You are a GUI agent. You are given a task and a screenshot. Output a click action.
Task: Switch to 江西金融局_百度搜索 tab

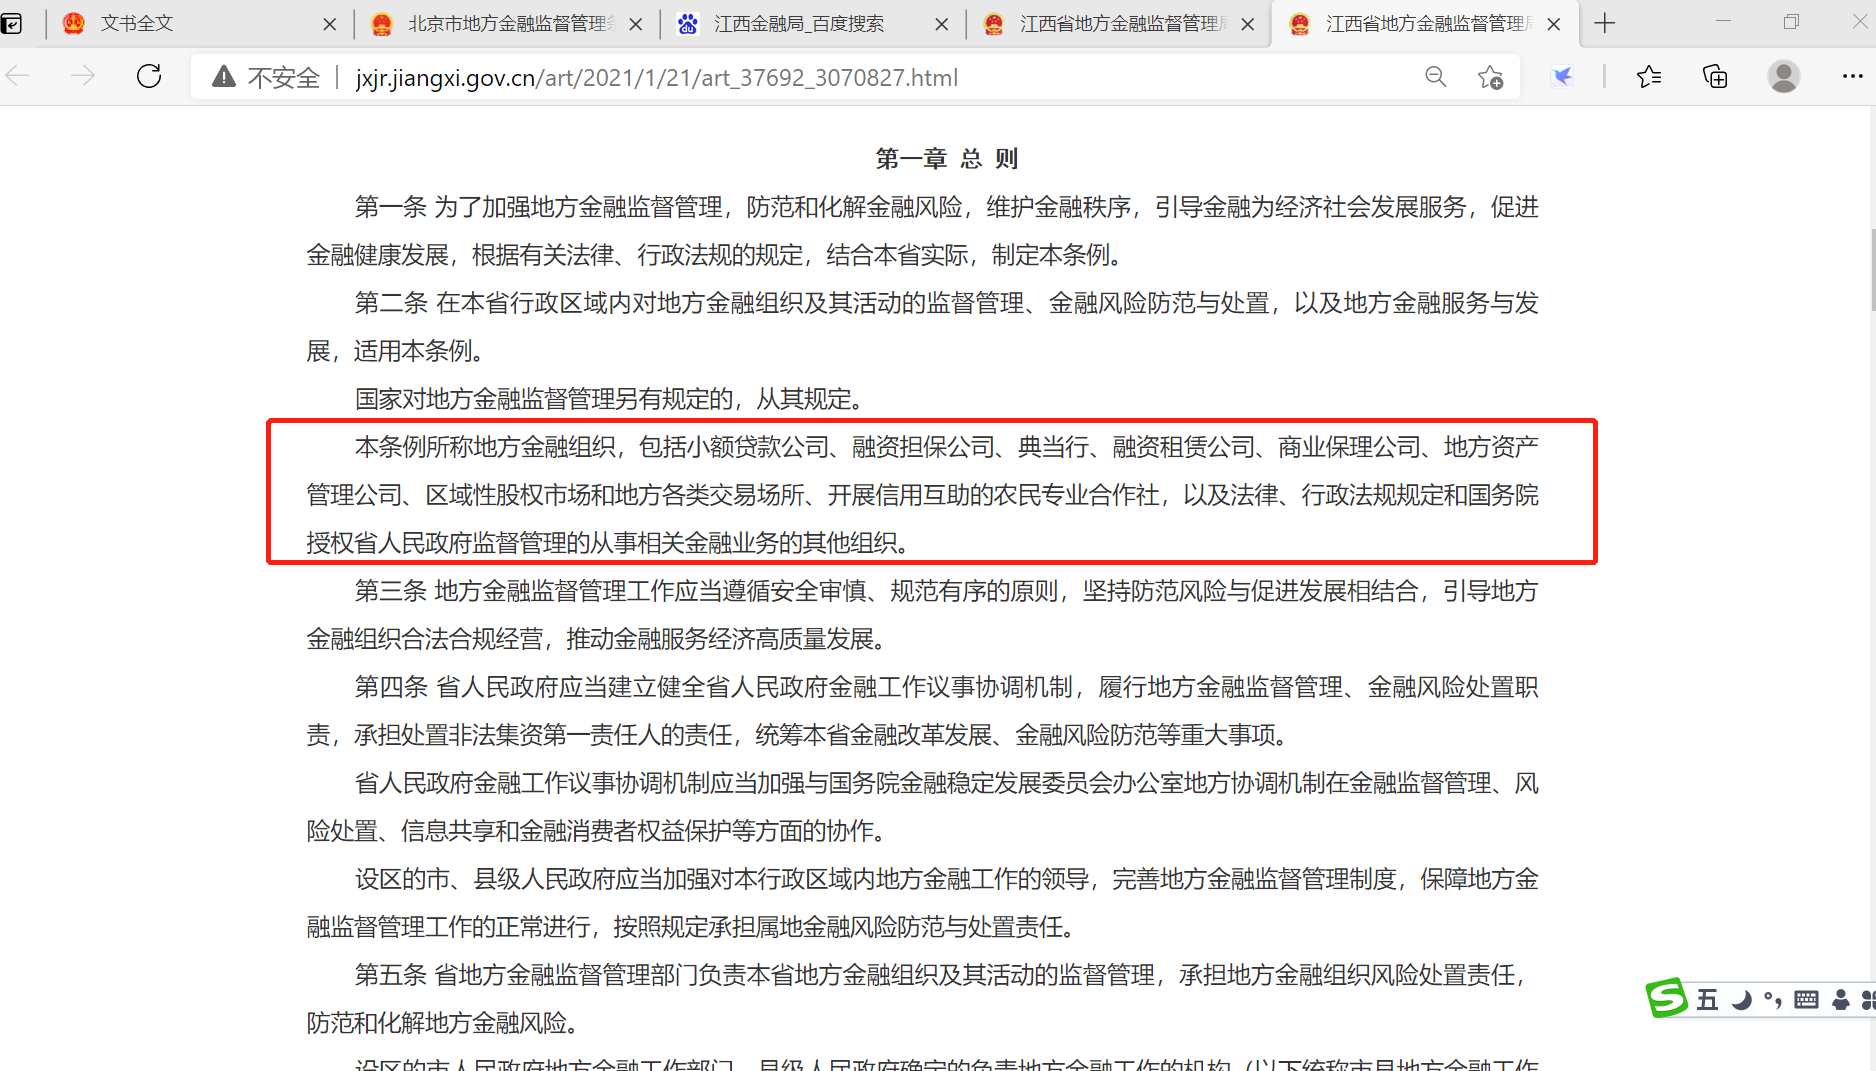[800, 23]
